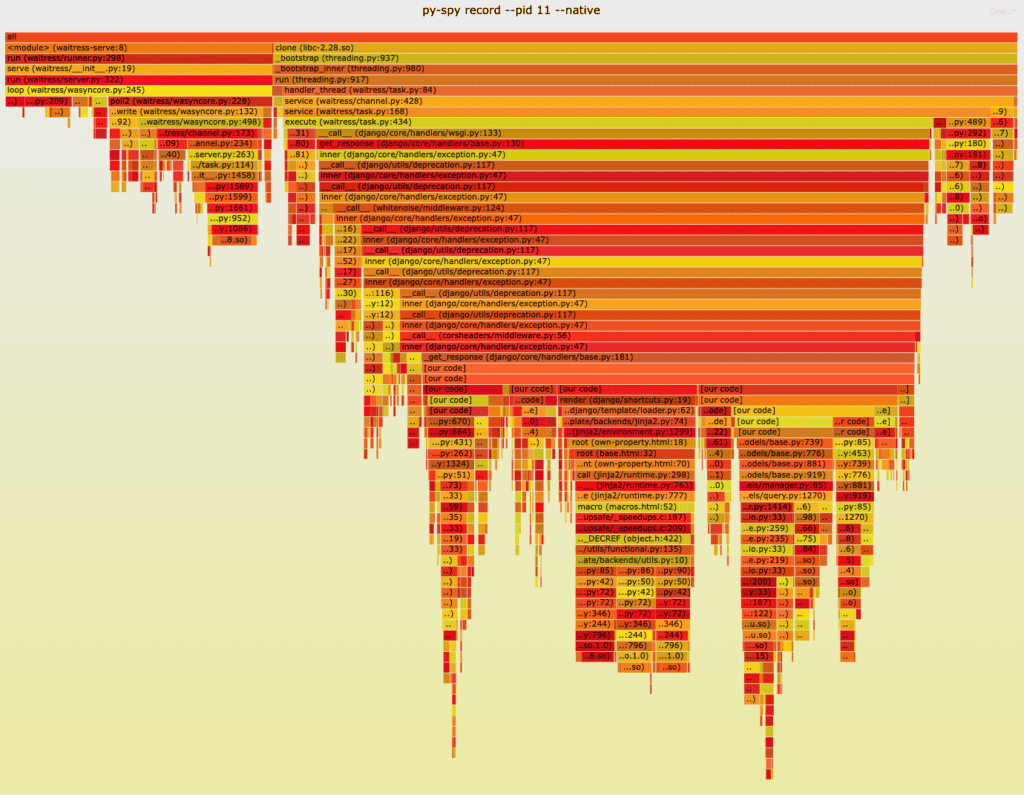This screenshot has width=1024, height=795.
Task: Zoom into run (waitress/runner.py:298) frame
Action: coord(138,59)
